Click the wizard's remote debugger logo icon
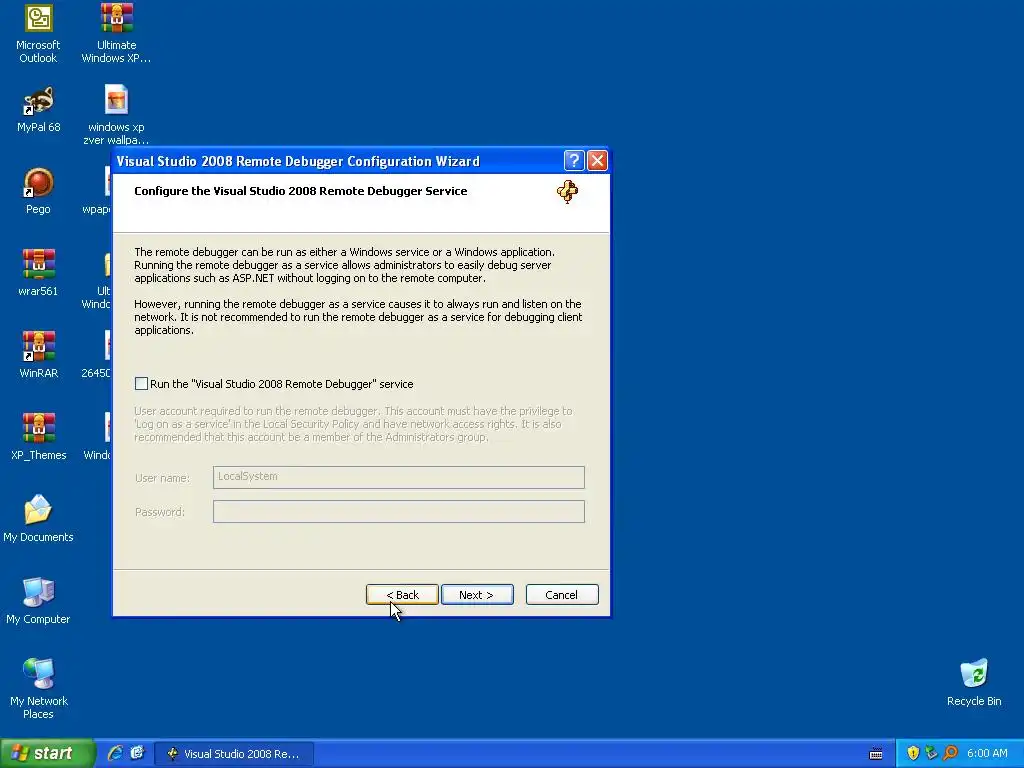 (x=567, y=191)
